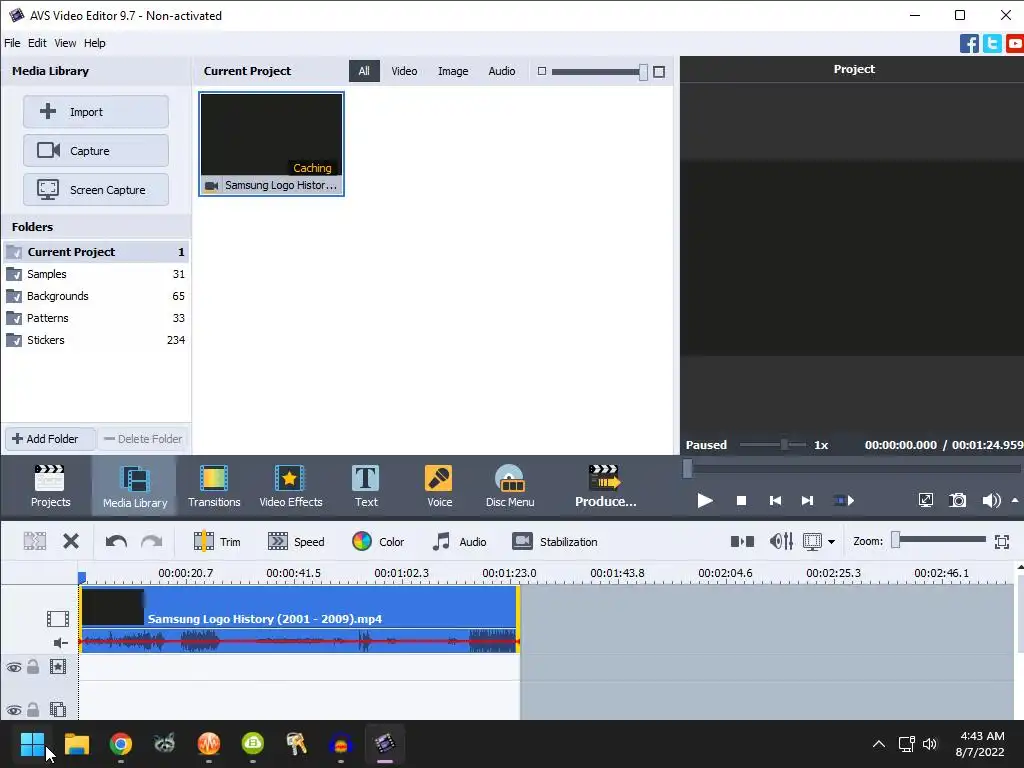This screenshot has height=768, width=1024.
Task: Select the Samsung Logo History media thumbnail
Action: pyautogui.click(x=272, y=144)
